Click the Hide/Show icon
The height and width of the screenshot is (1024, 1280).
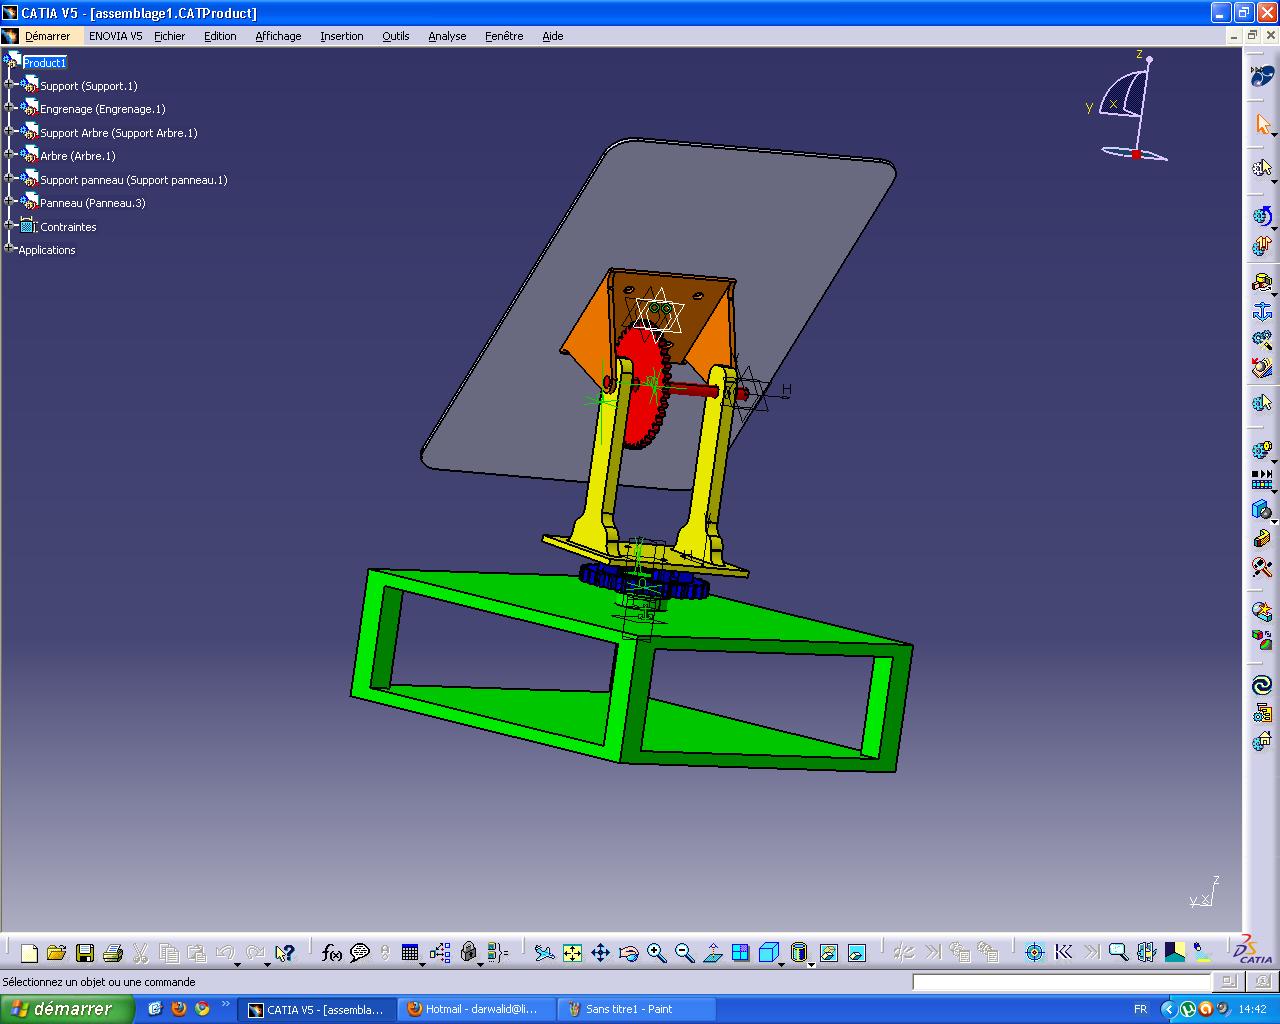click(x=828, y=953)
